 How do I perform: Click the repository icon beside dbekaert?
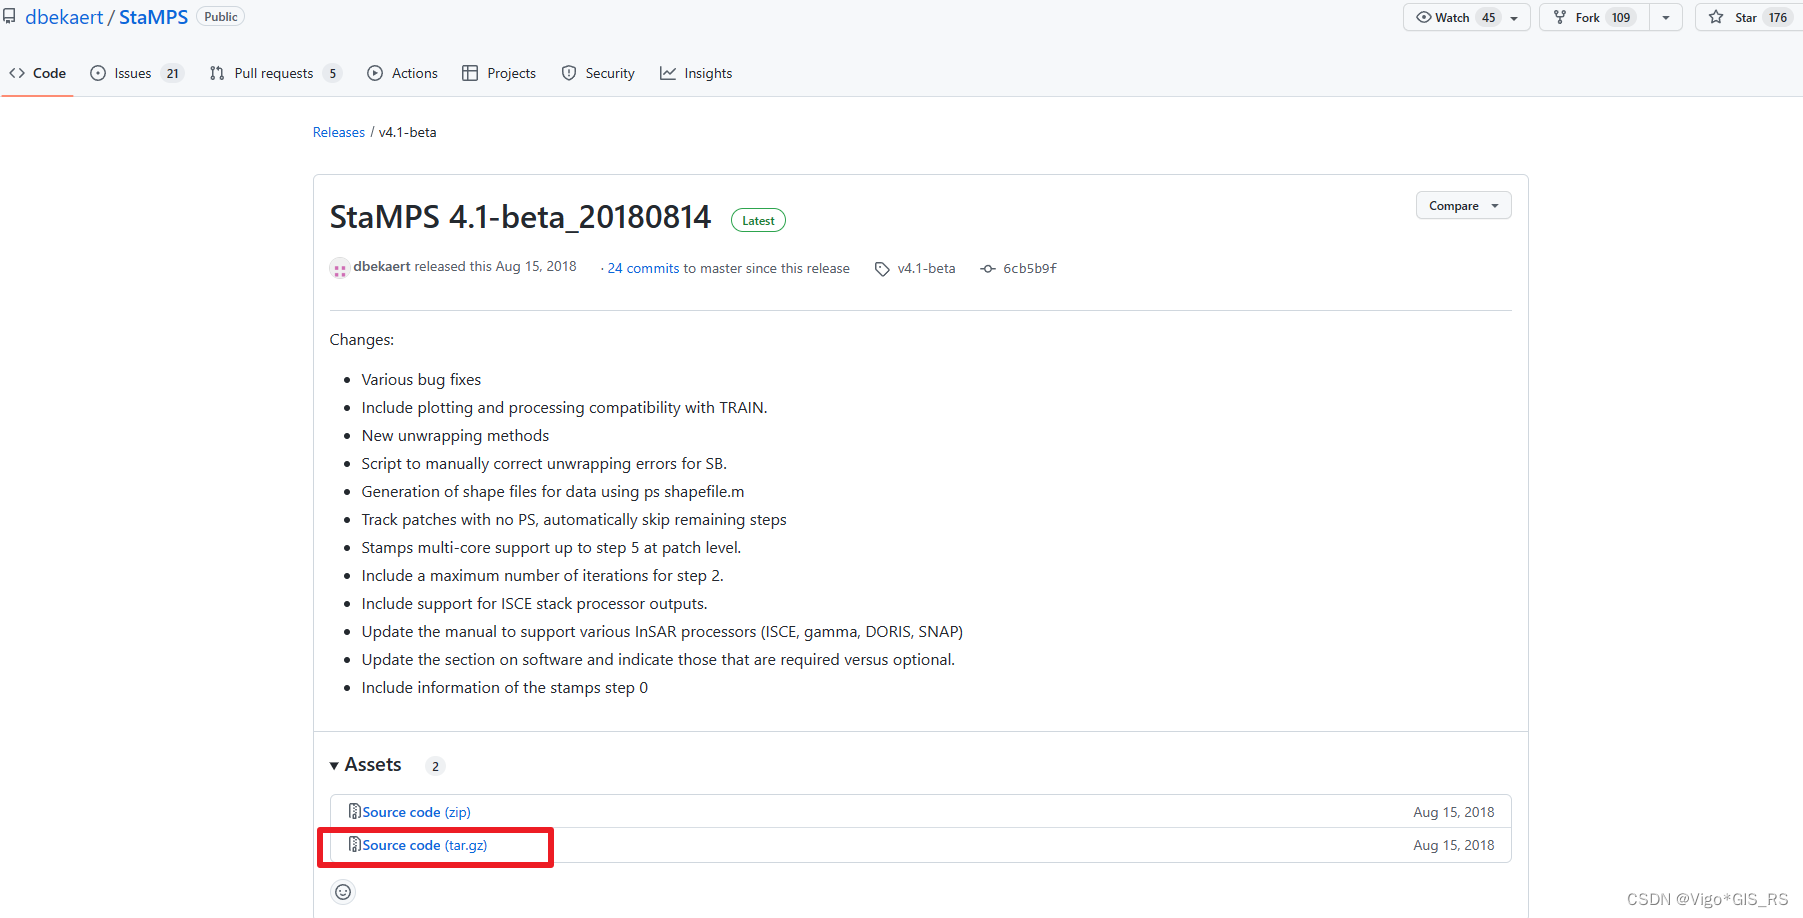[x=10, y=17]
